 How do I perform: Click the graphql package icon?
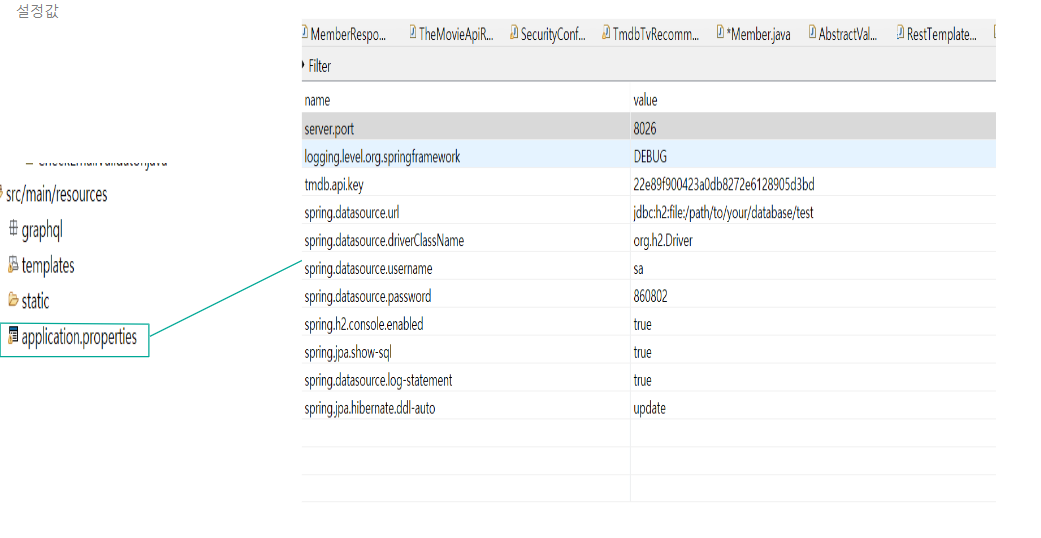tap(13, 228)
